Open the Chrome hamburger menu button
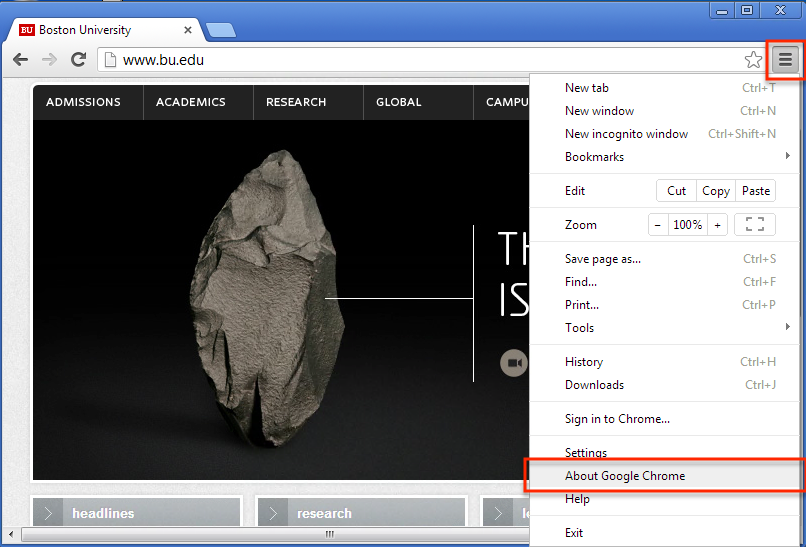 [x=785, y=60]
